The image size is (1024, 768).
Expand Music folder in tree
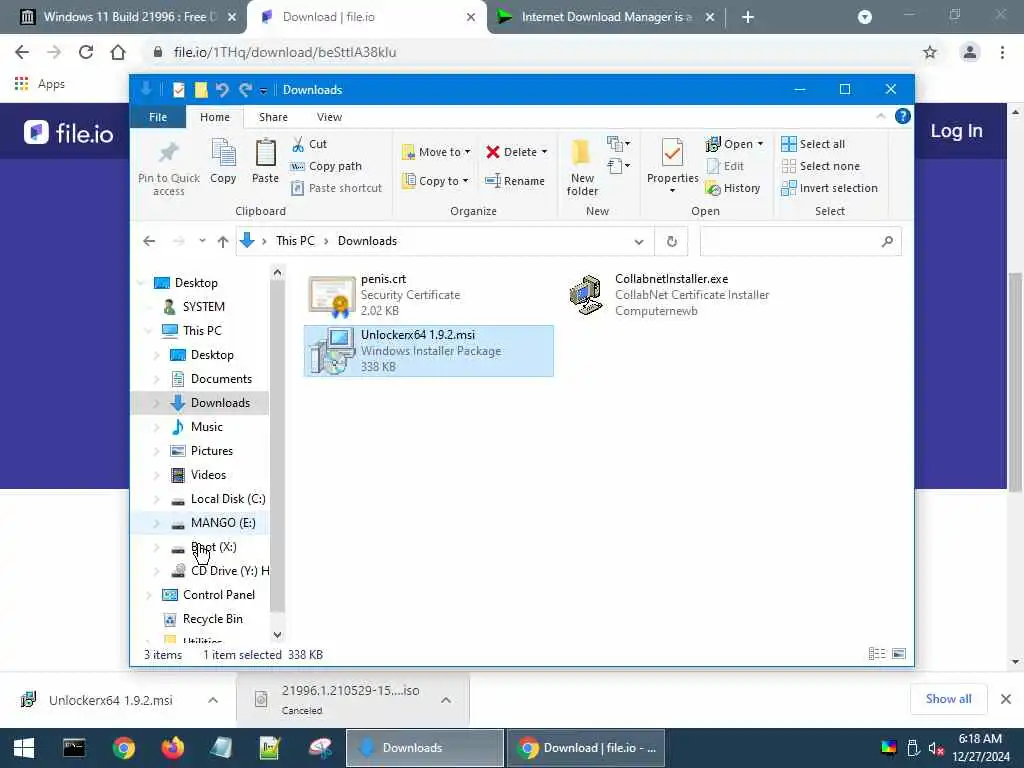157,427
